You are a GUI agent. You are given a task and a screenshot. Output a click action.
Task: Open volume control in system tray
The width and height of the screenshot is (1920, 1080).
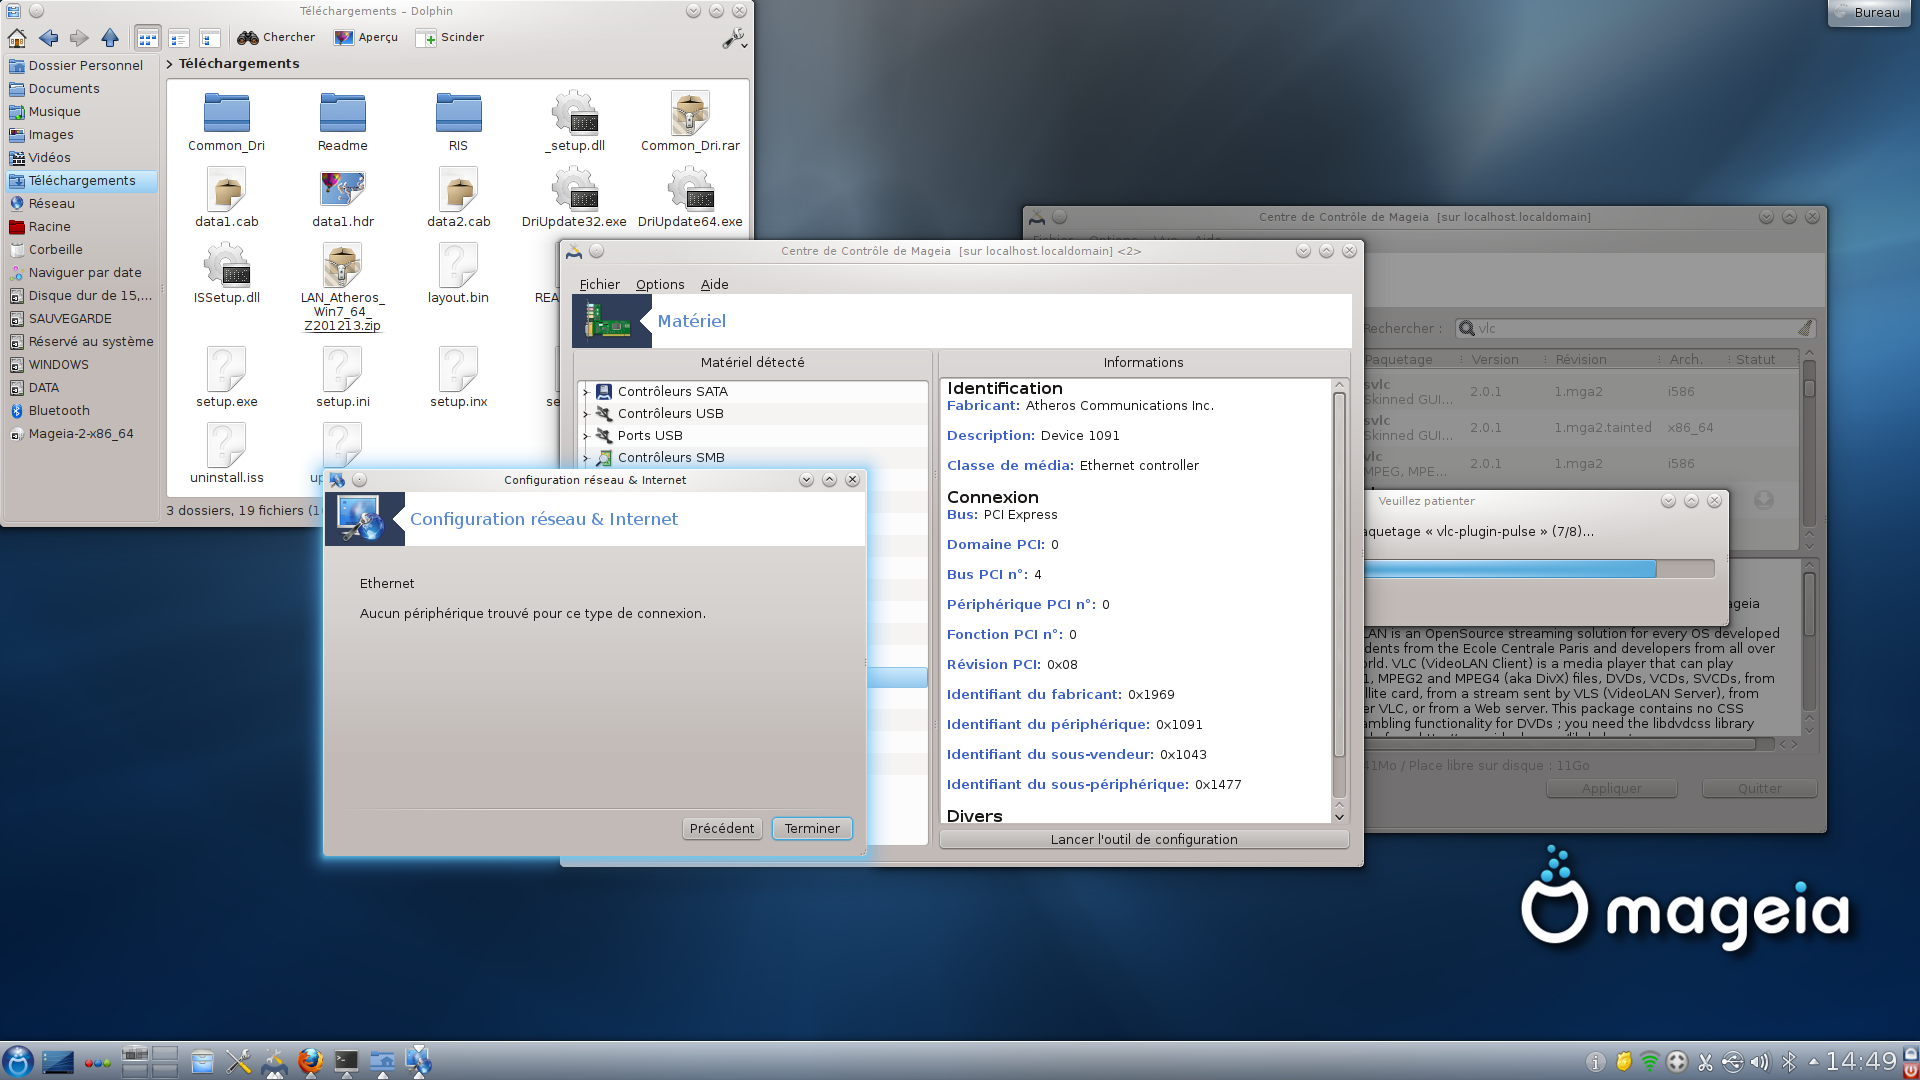point(1759,1062)
